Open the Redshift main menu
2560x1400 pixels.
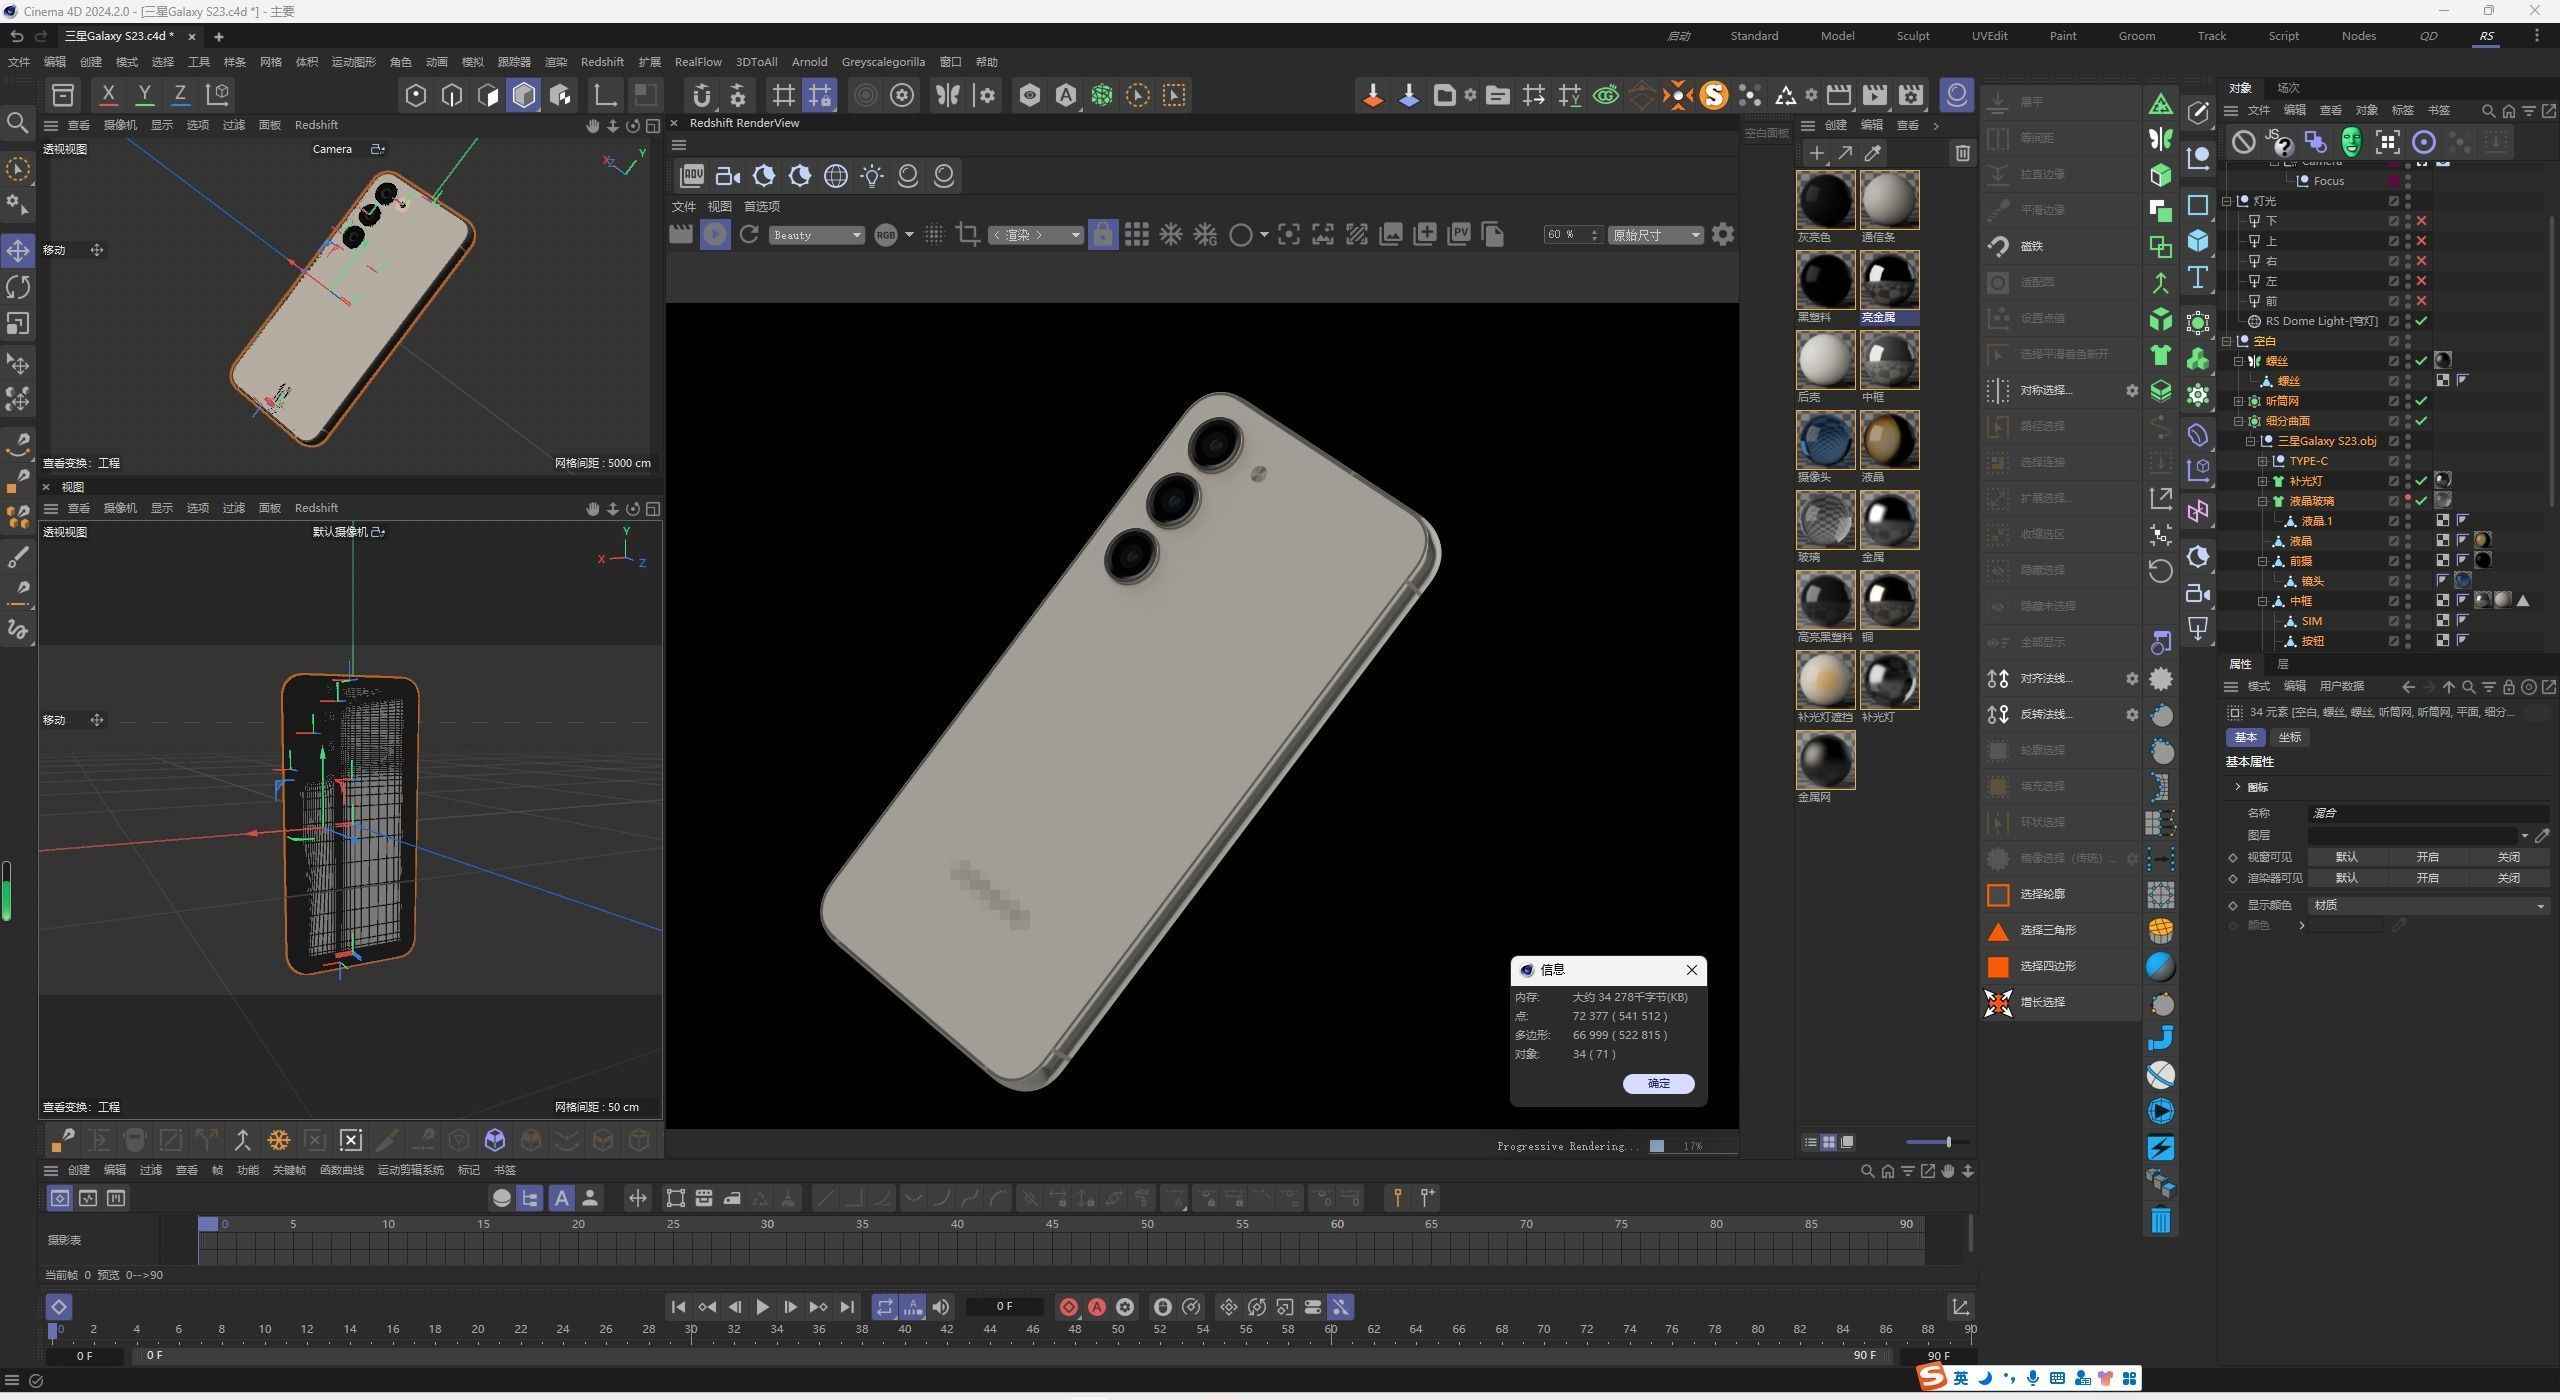tap(602, 62)
